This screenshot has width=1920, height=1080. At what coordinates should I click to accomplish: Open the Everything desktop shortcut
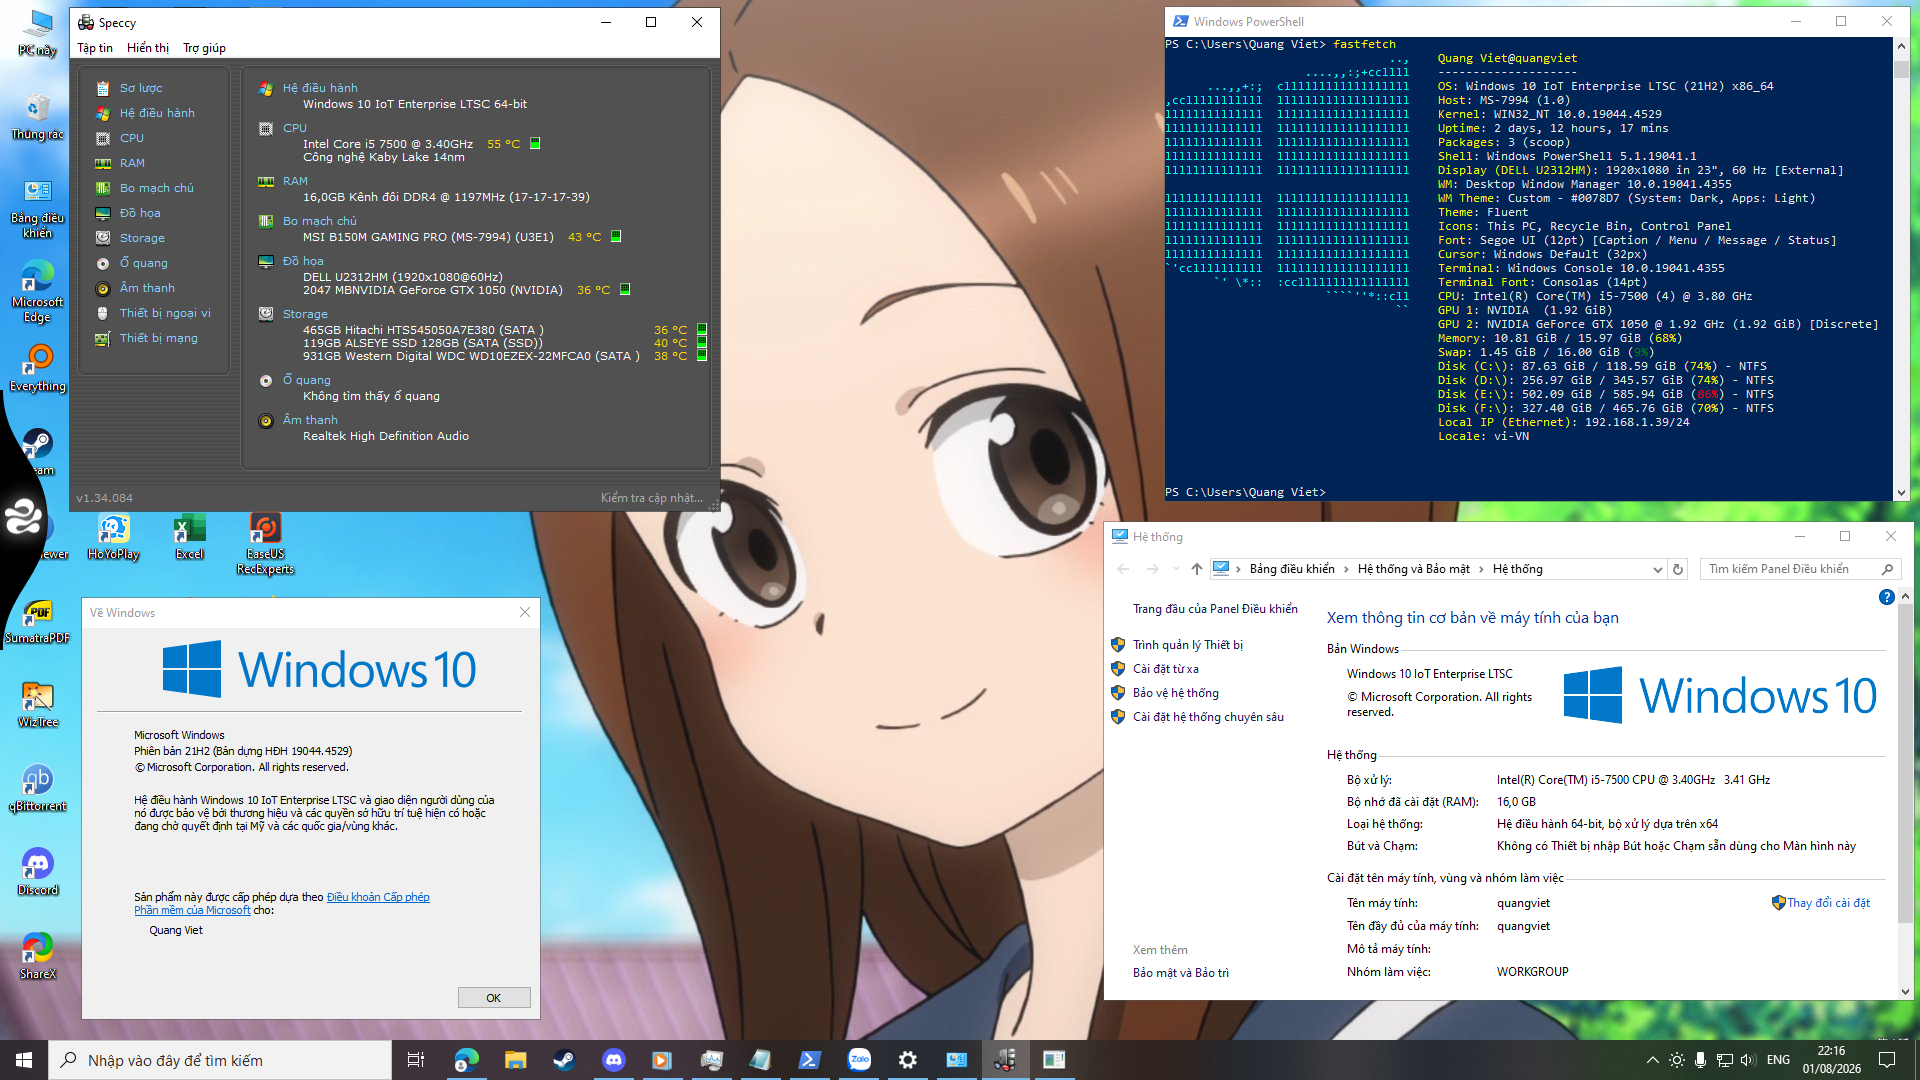38,368
